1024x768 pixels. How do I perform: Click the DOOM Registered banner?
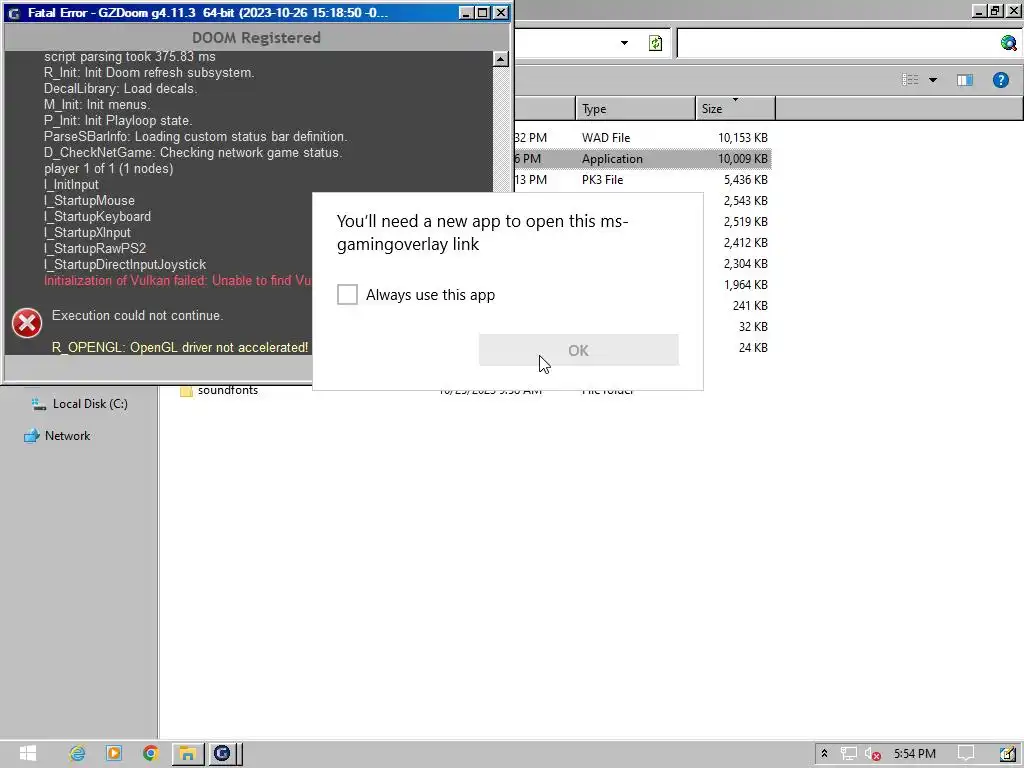coord(256,38)
